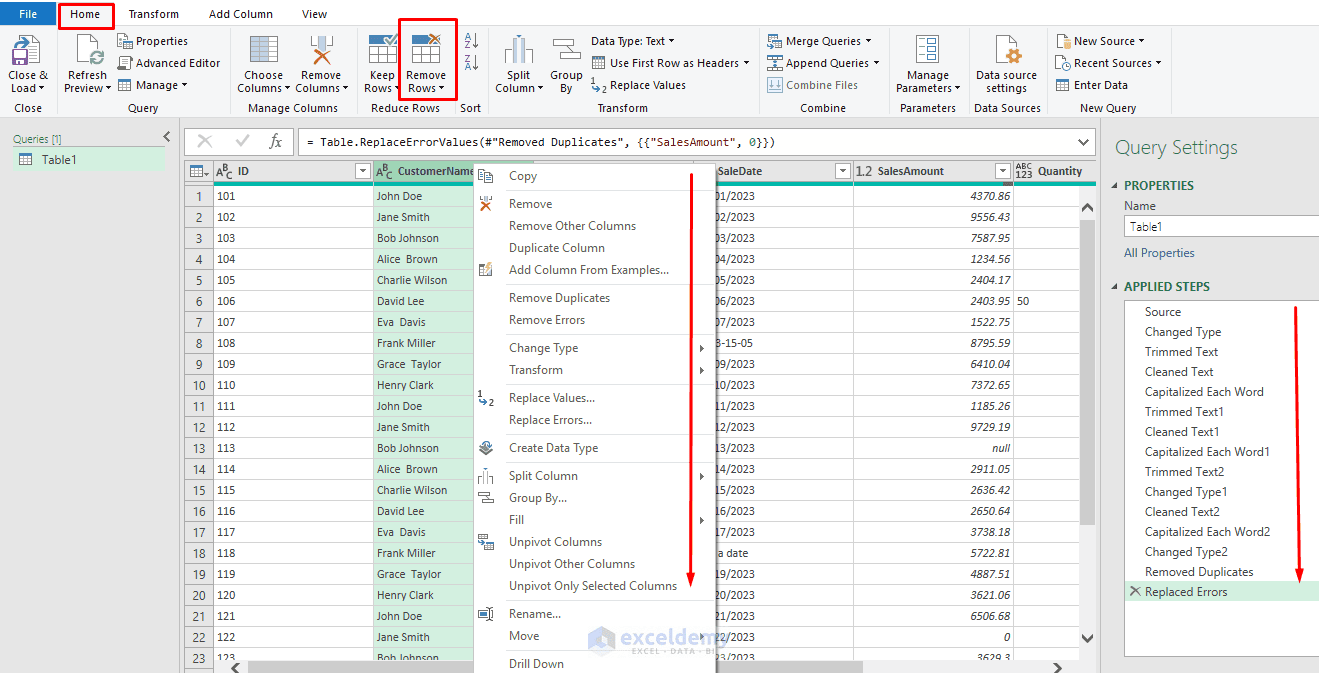Click the Remove Columns icon

pos(321,50)
